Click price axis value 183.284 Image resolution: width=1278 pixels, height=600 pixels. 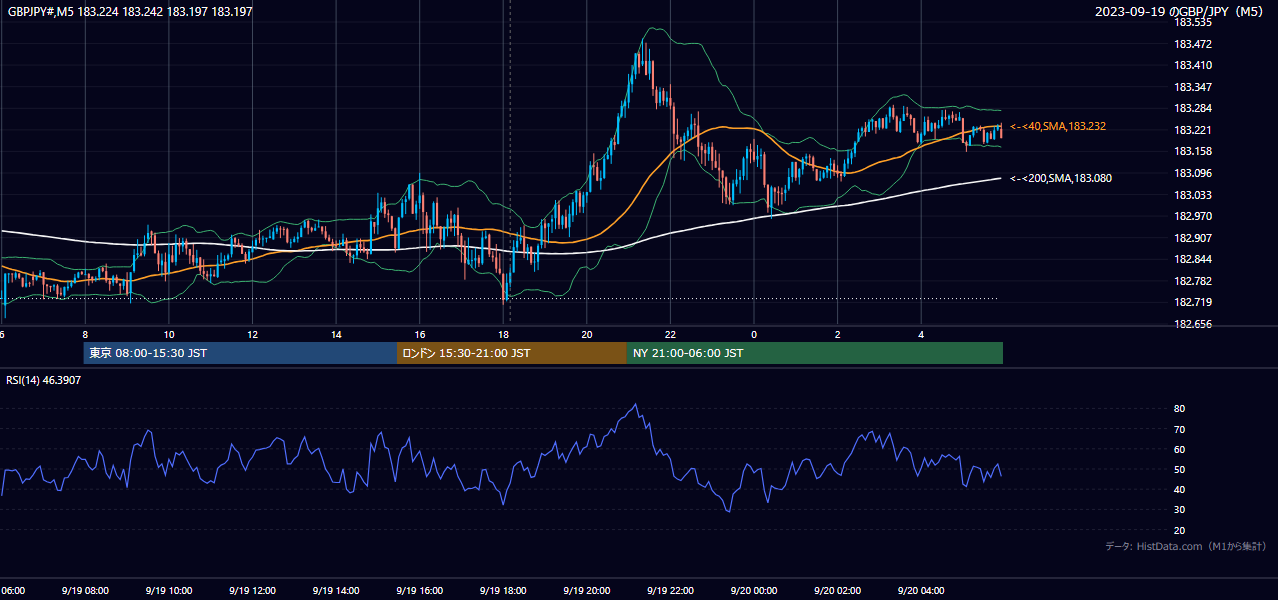[1192, 109]
